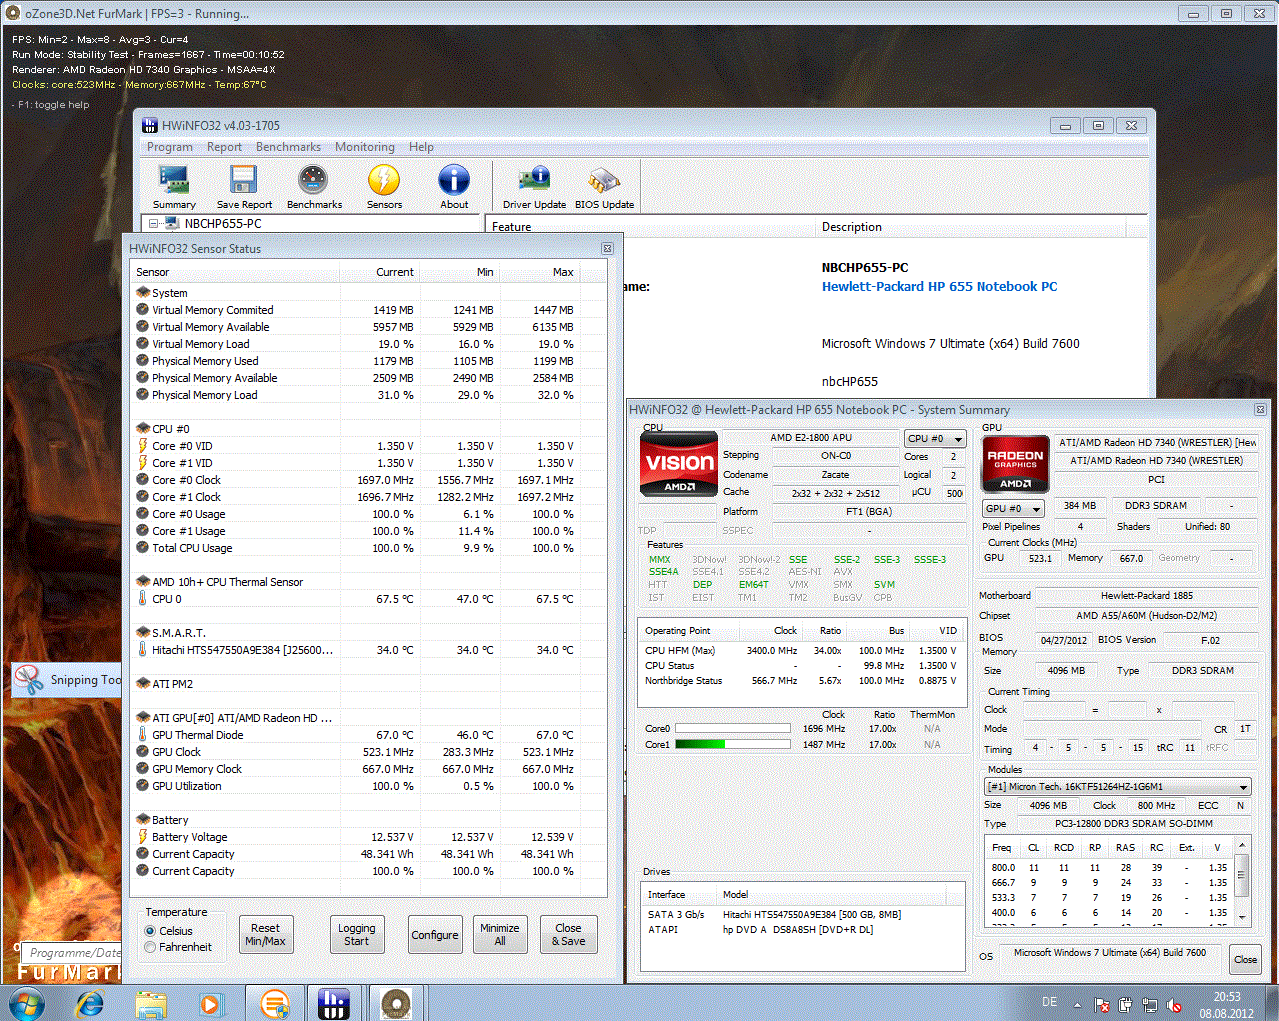Open the Snipping Tool scissors icon

tap(30, 680)
